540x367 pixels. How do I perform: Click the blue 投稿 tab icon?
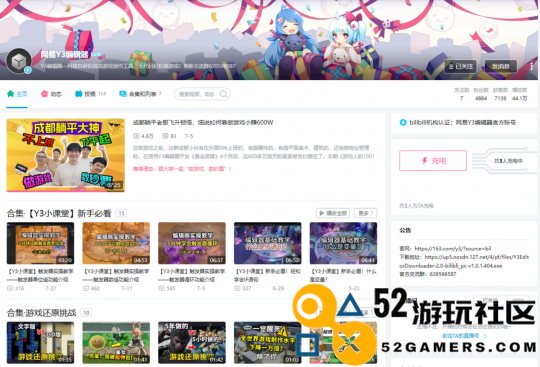79,94
